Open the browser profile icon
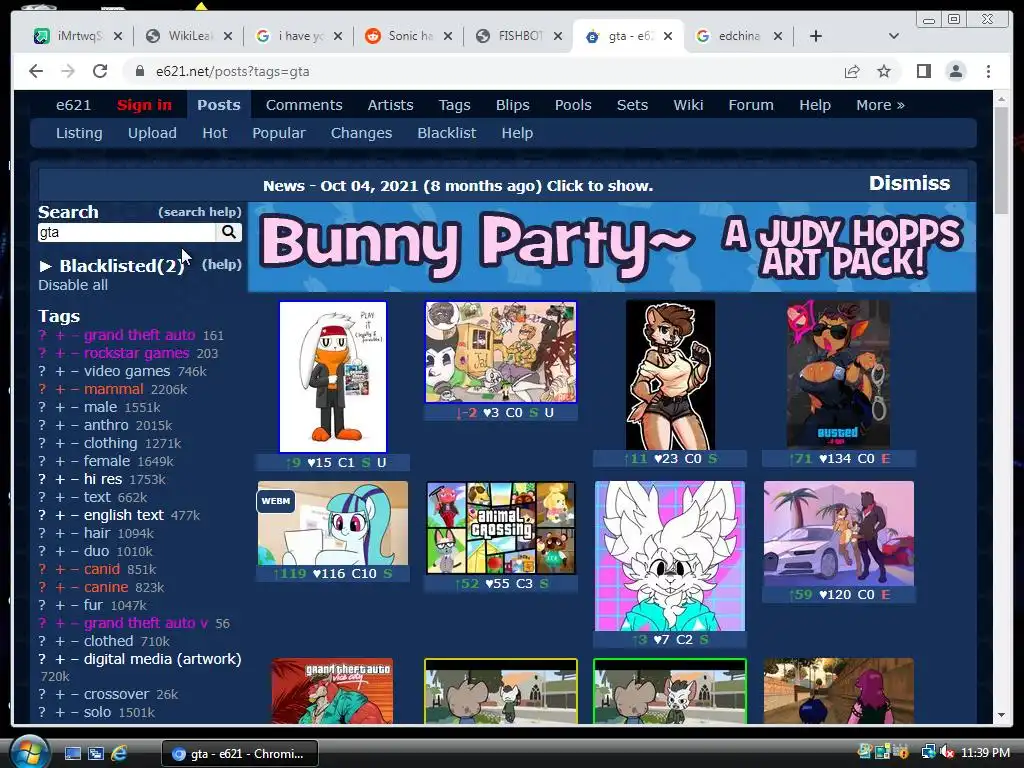The image size is (1024, 768). [x=955, y=71]
